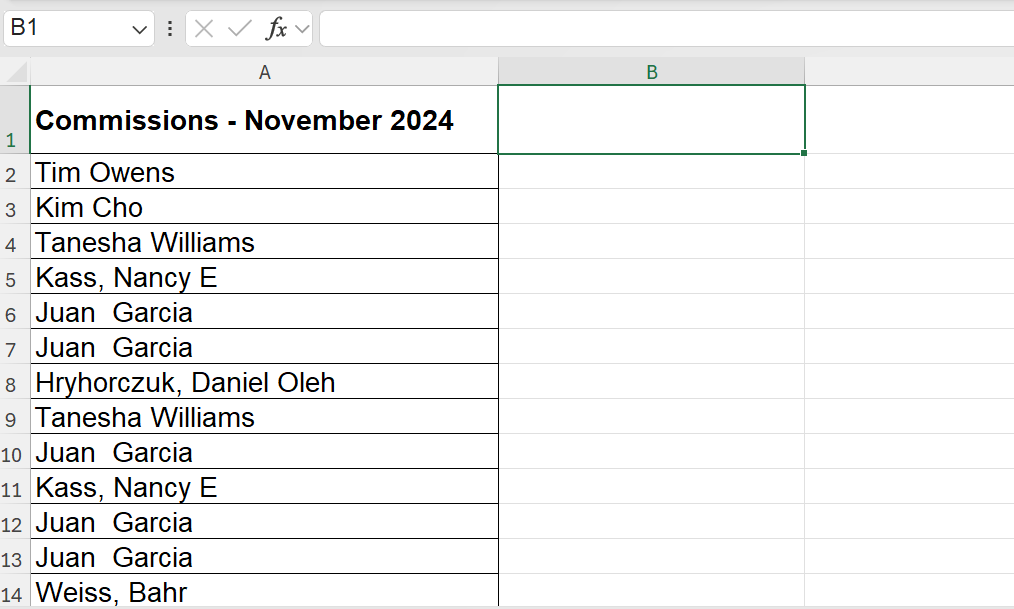Click the three-dot handle beside Name Box

pos(169,28)
